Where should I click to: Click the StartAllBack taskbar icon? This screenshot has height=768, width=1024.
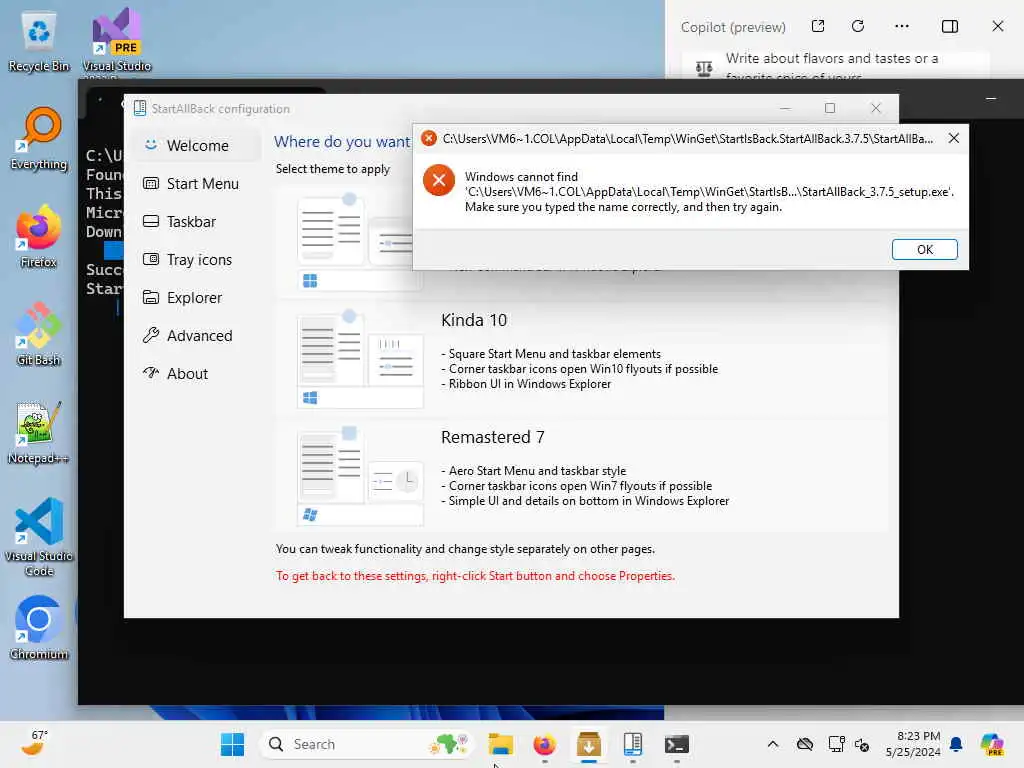point(632,744)
